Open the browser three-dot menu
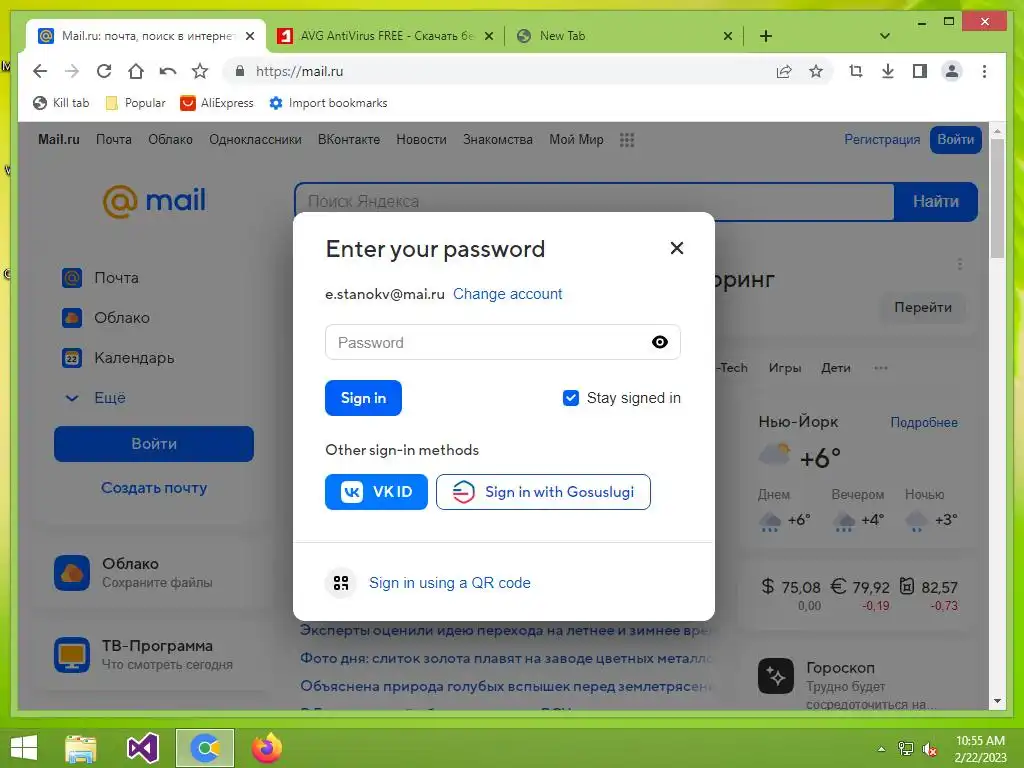The height and width of the screenshot is (768, 1024). (x=984, y=71)
